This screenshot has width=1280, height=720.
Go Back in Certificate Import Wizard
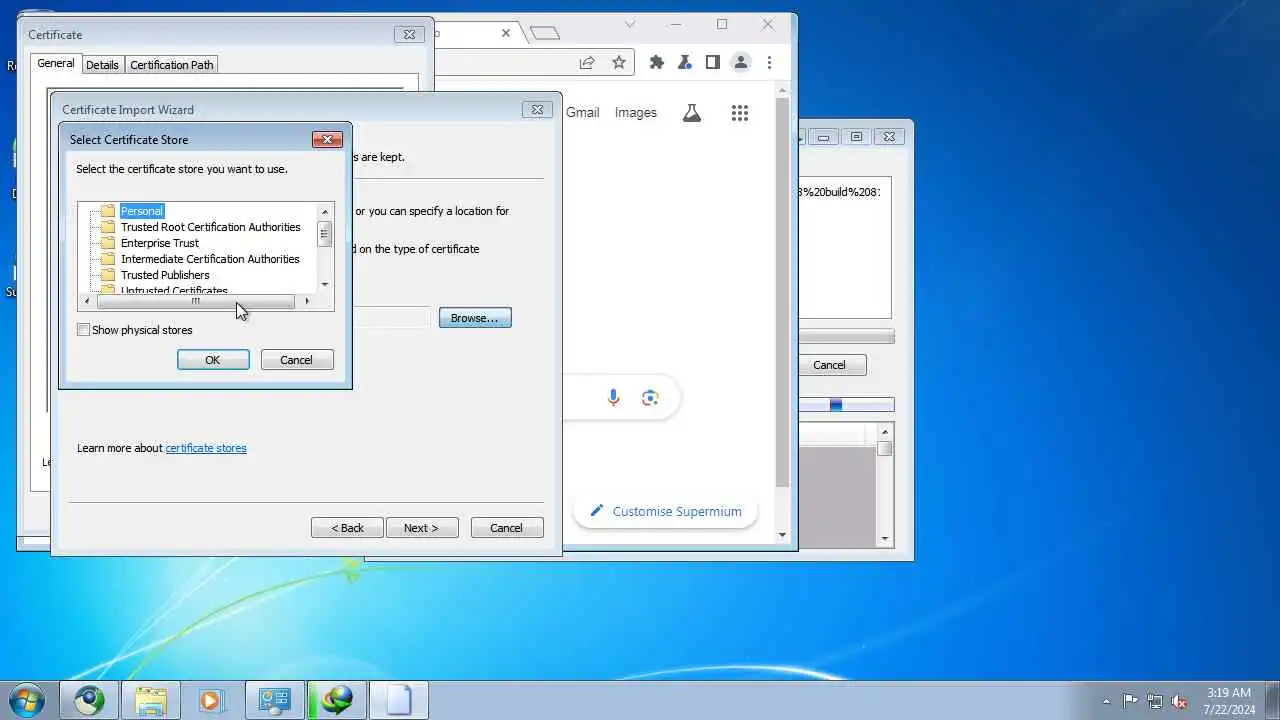(347, 528)
